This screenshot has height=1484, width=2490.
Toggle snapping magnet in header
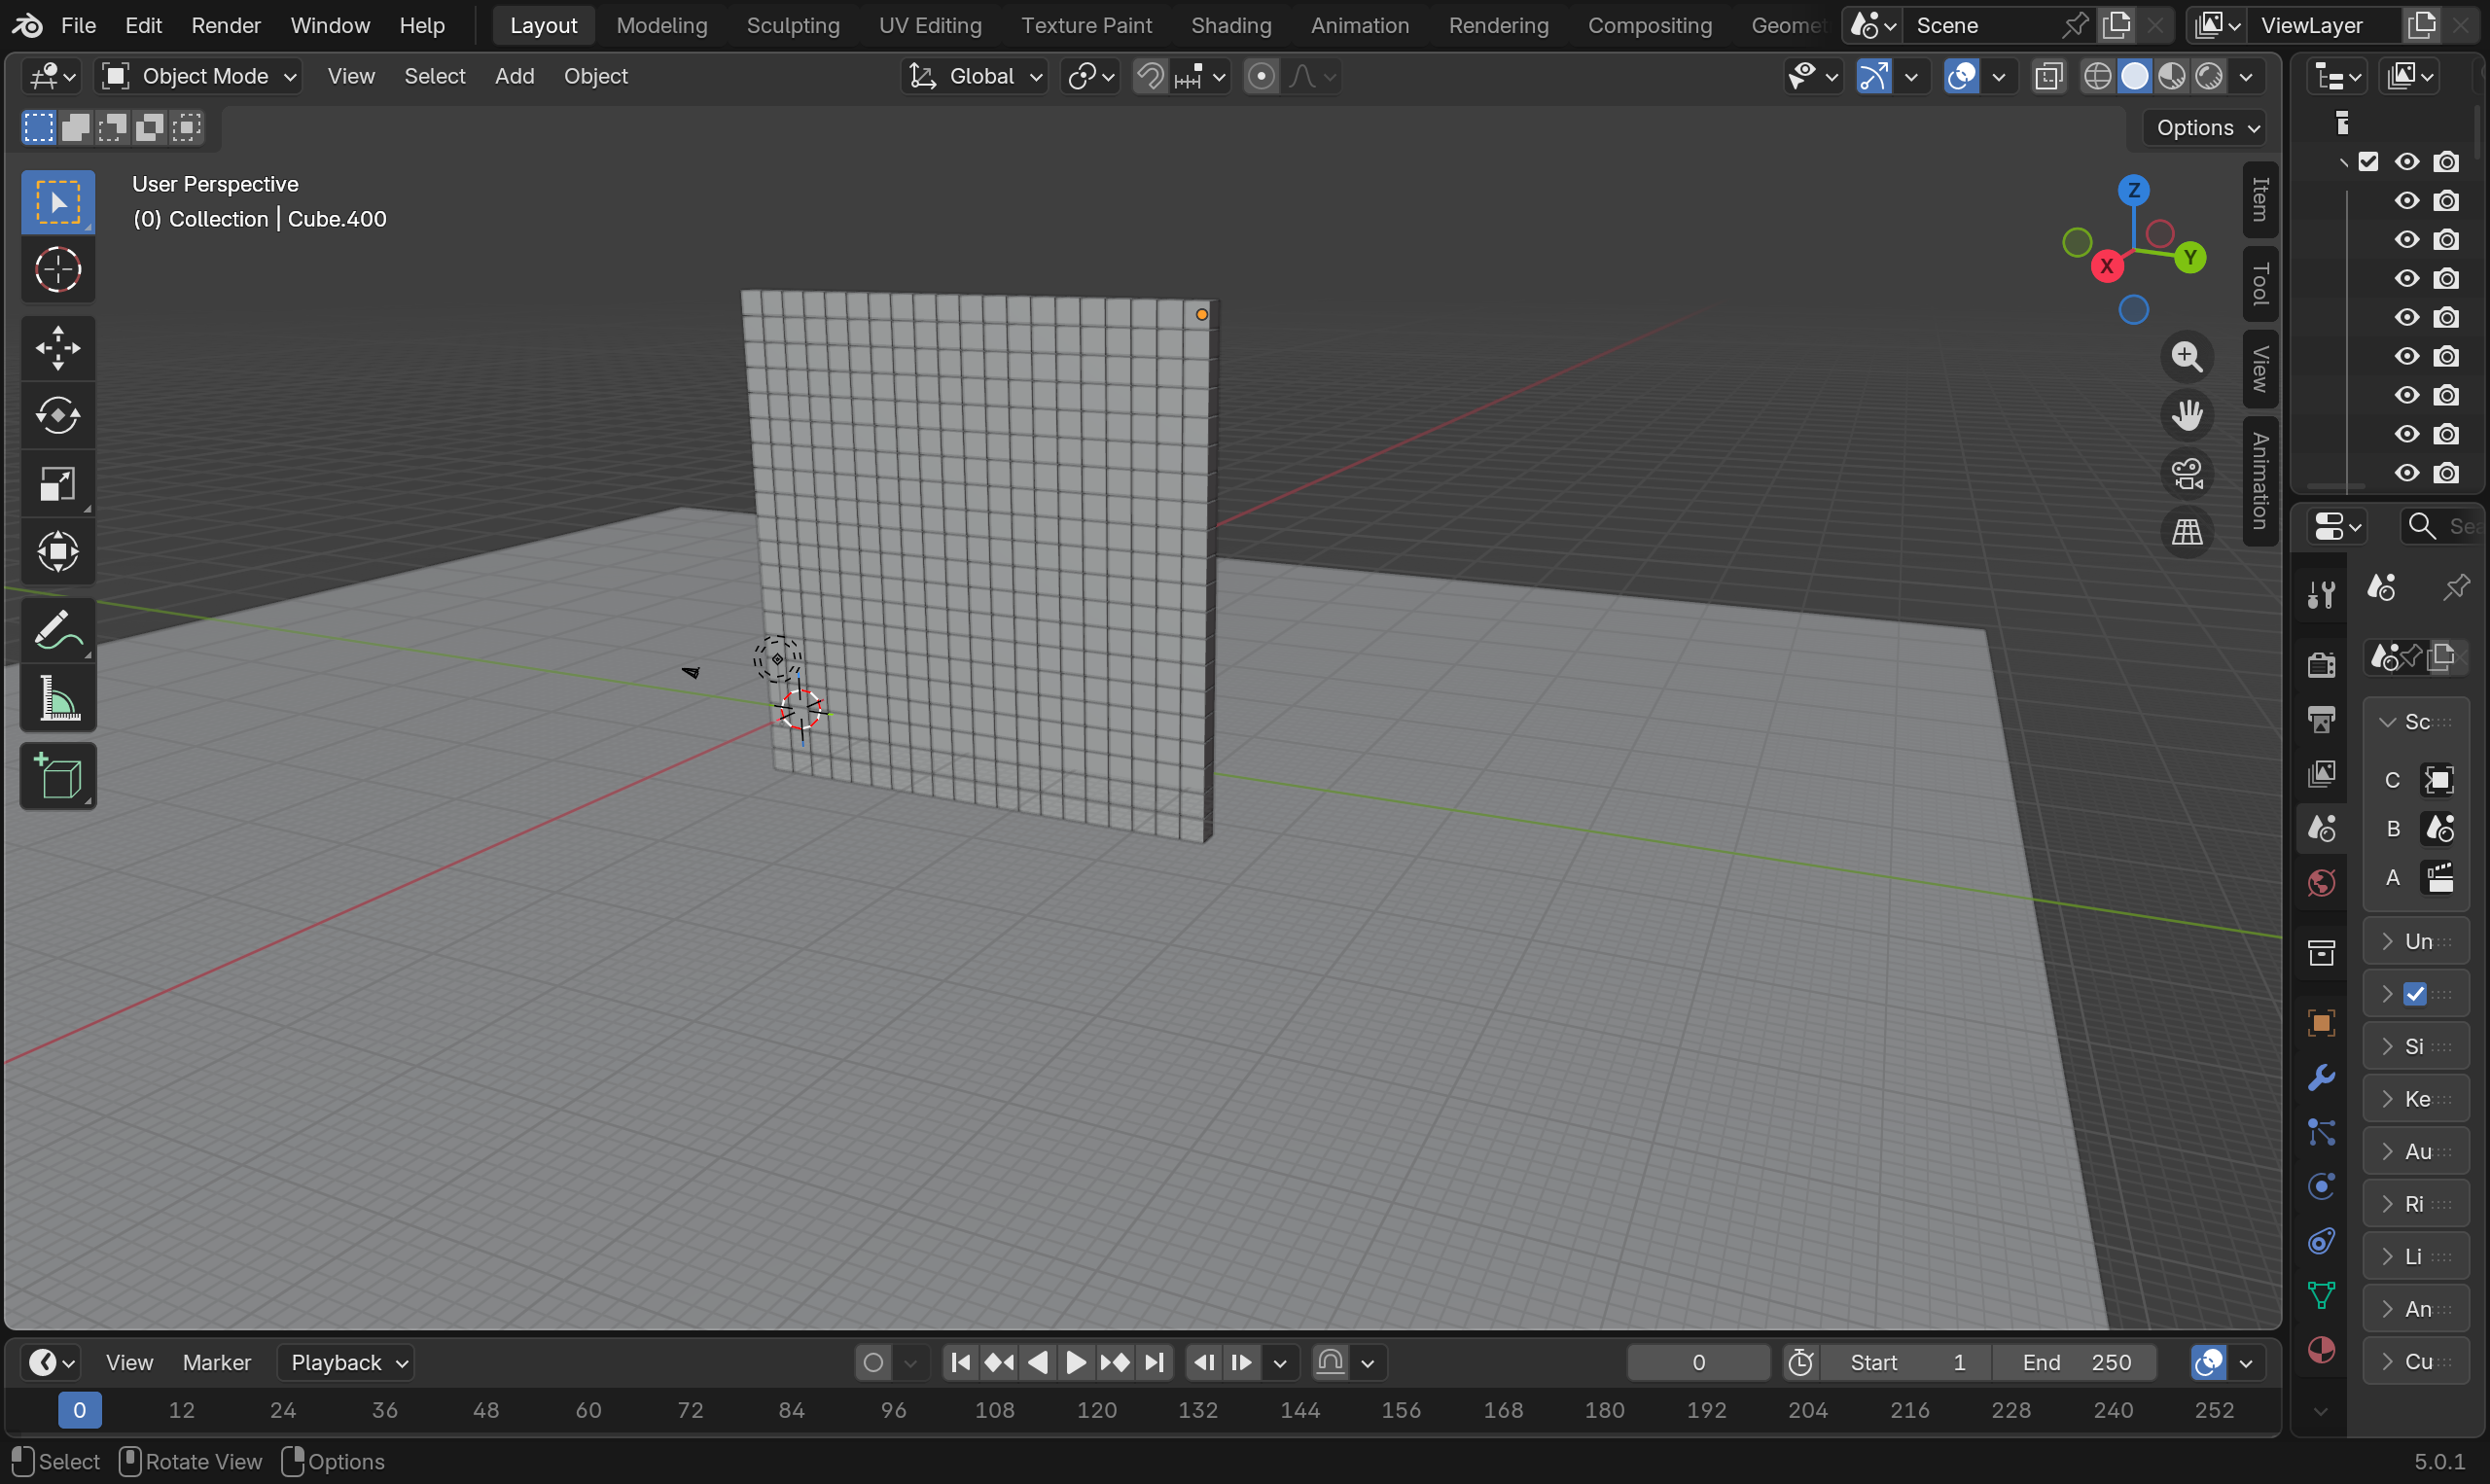[x=1150, y=76]
